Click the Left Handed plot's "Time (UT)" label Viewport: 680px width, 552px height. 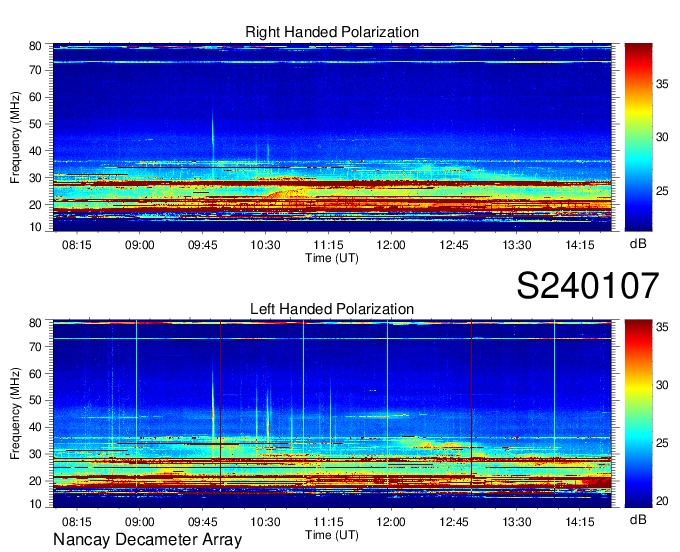pos(332,535)
